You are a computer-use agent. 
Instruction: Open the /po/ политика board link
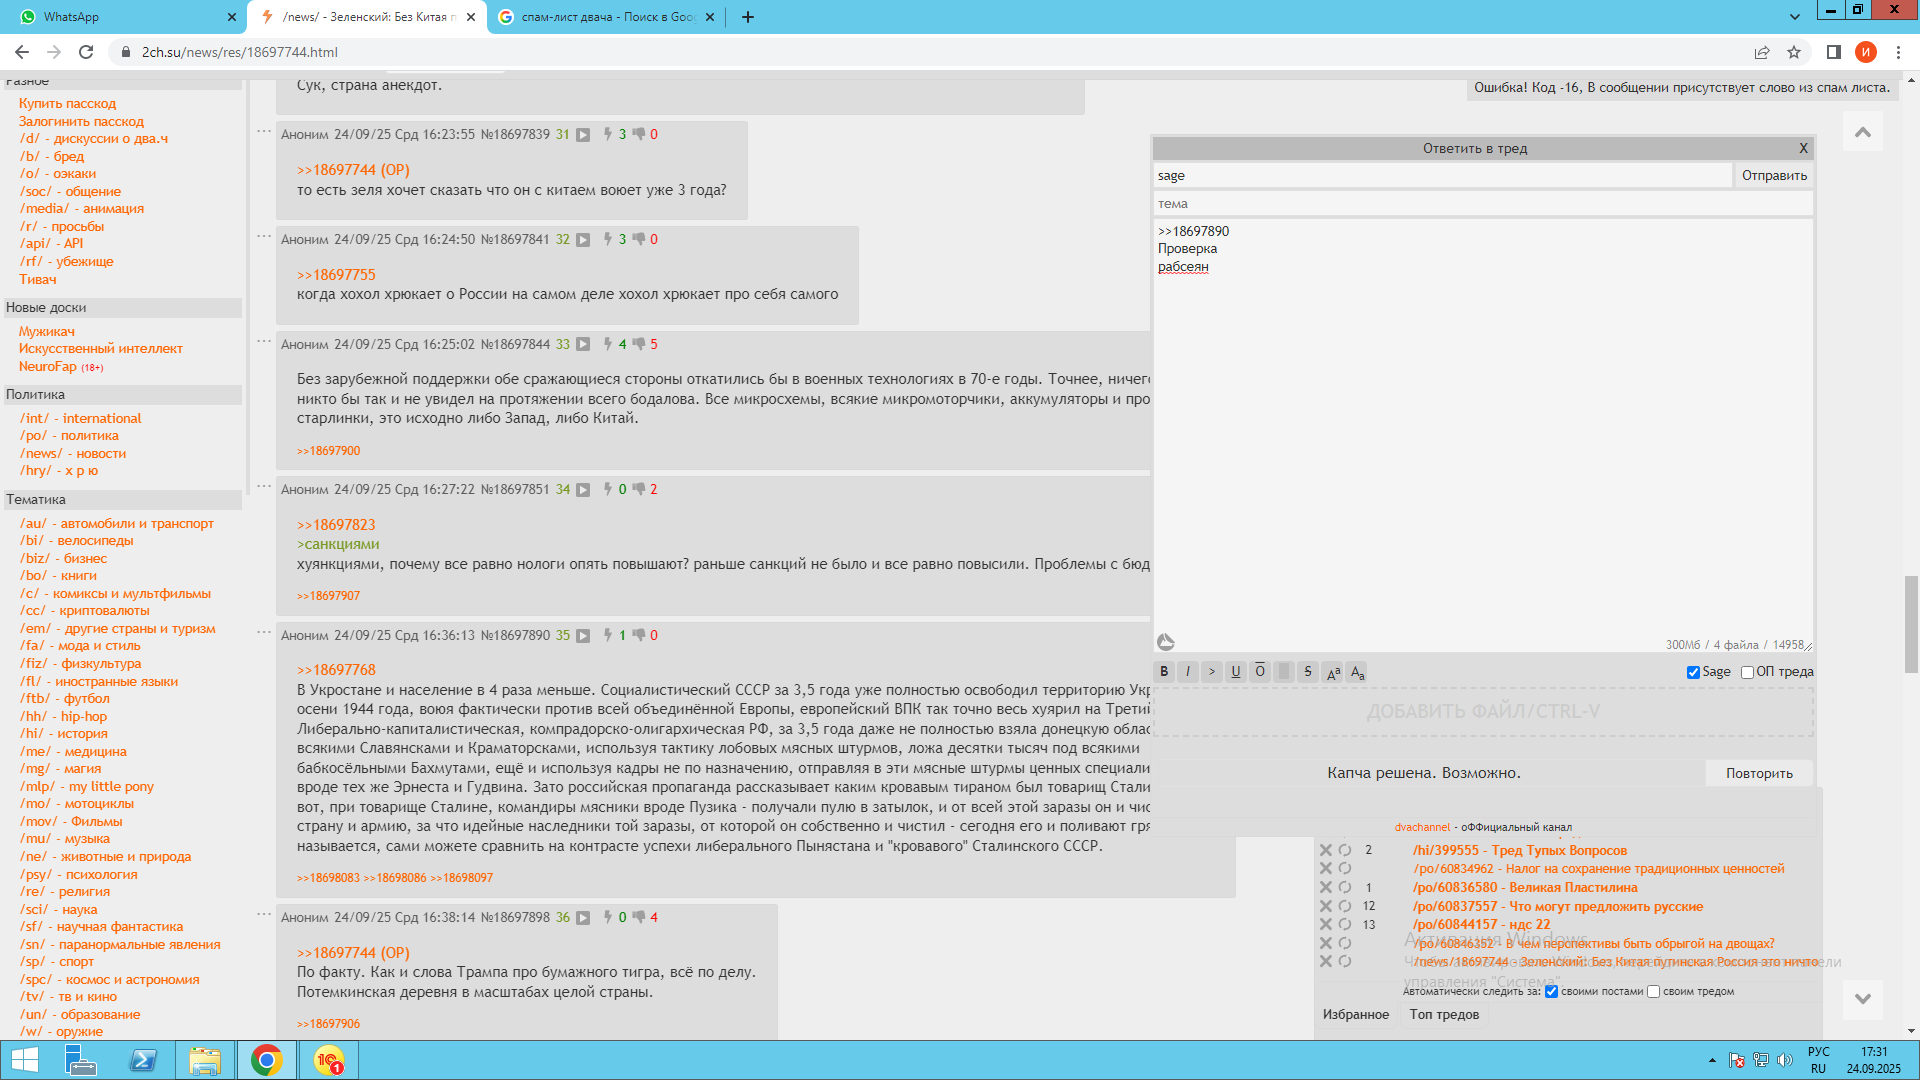[69, 436]
